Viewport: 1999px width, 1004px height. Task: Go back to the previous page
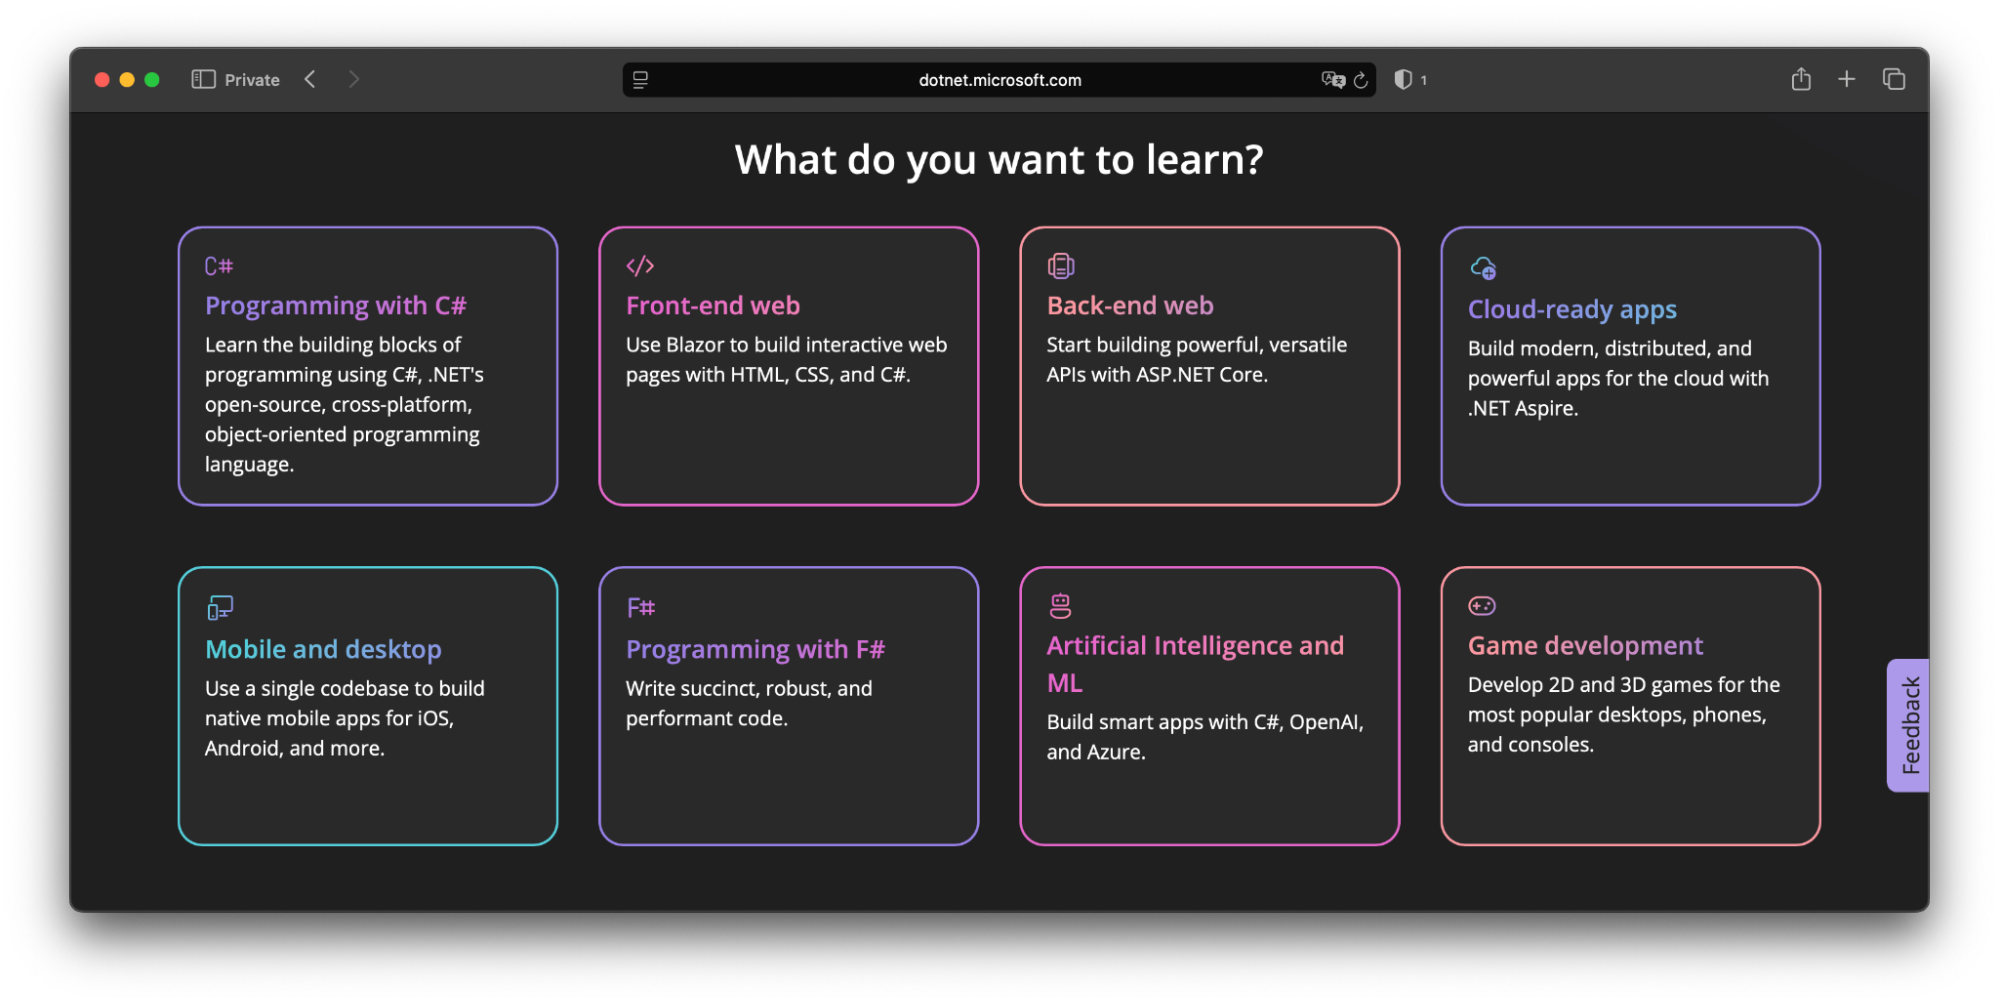tap(310, 80)
